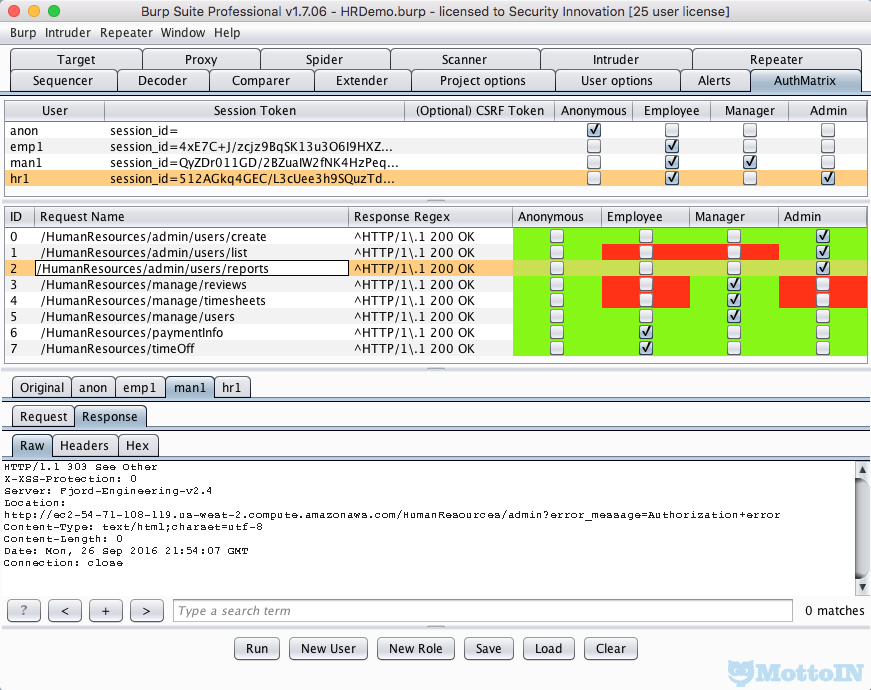Click the '+' search options button
Viewport: 871px width, 690px height.
[x=106, y=611]
